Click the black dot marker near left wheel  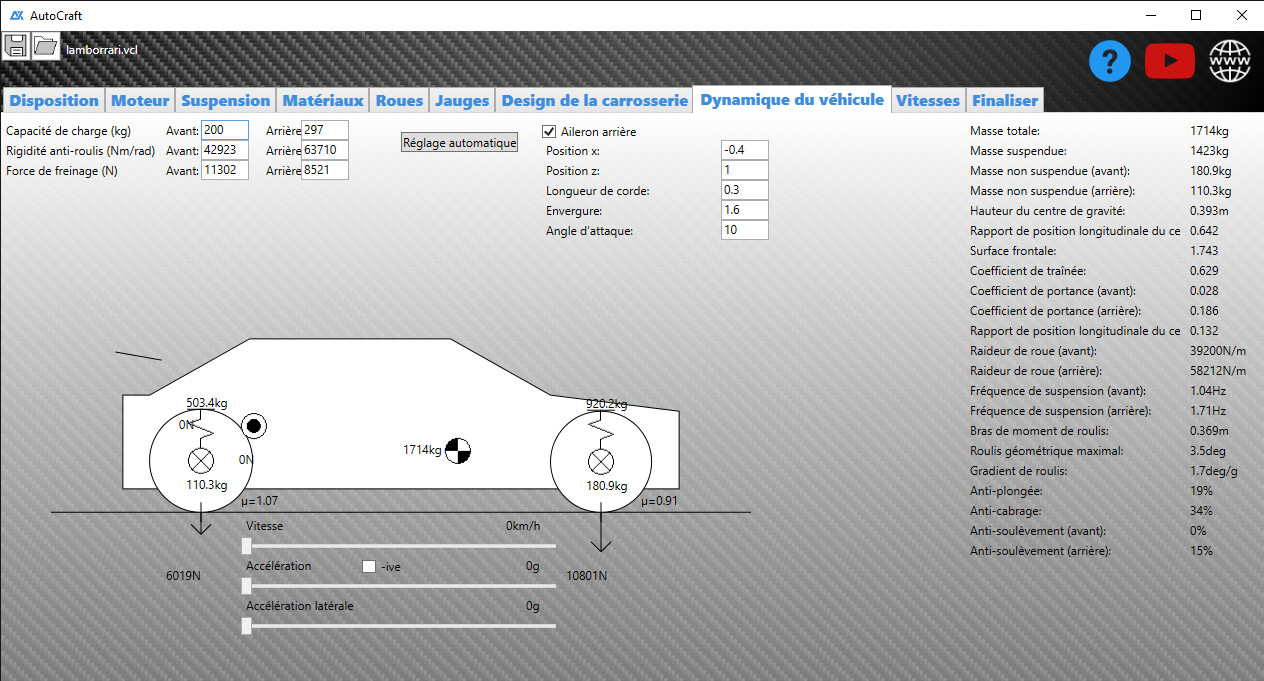254,427
